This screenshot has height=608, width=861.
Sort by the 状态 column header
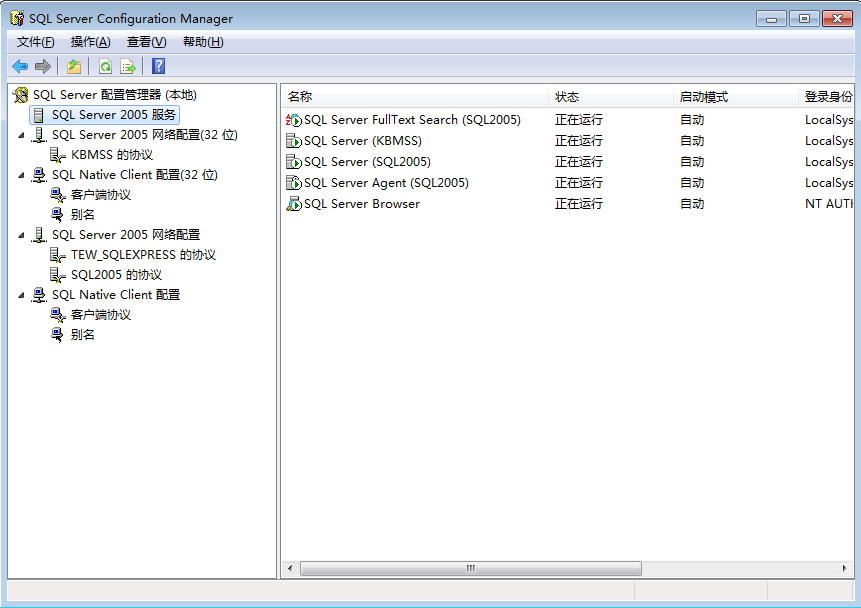pyautogui.click(x=611, y=97)
